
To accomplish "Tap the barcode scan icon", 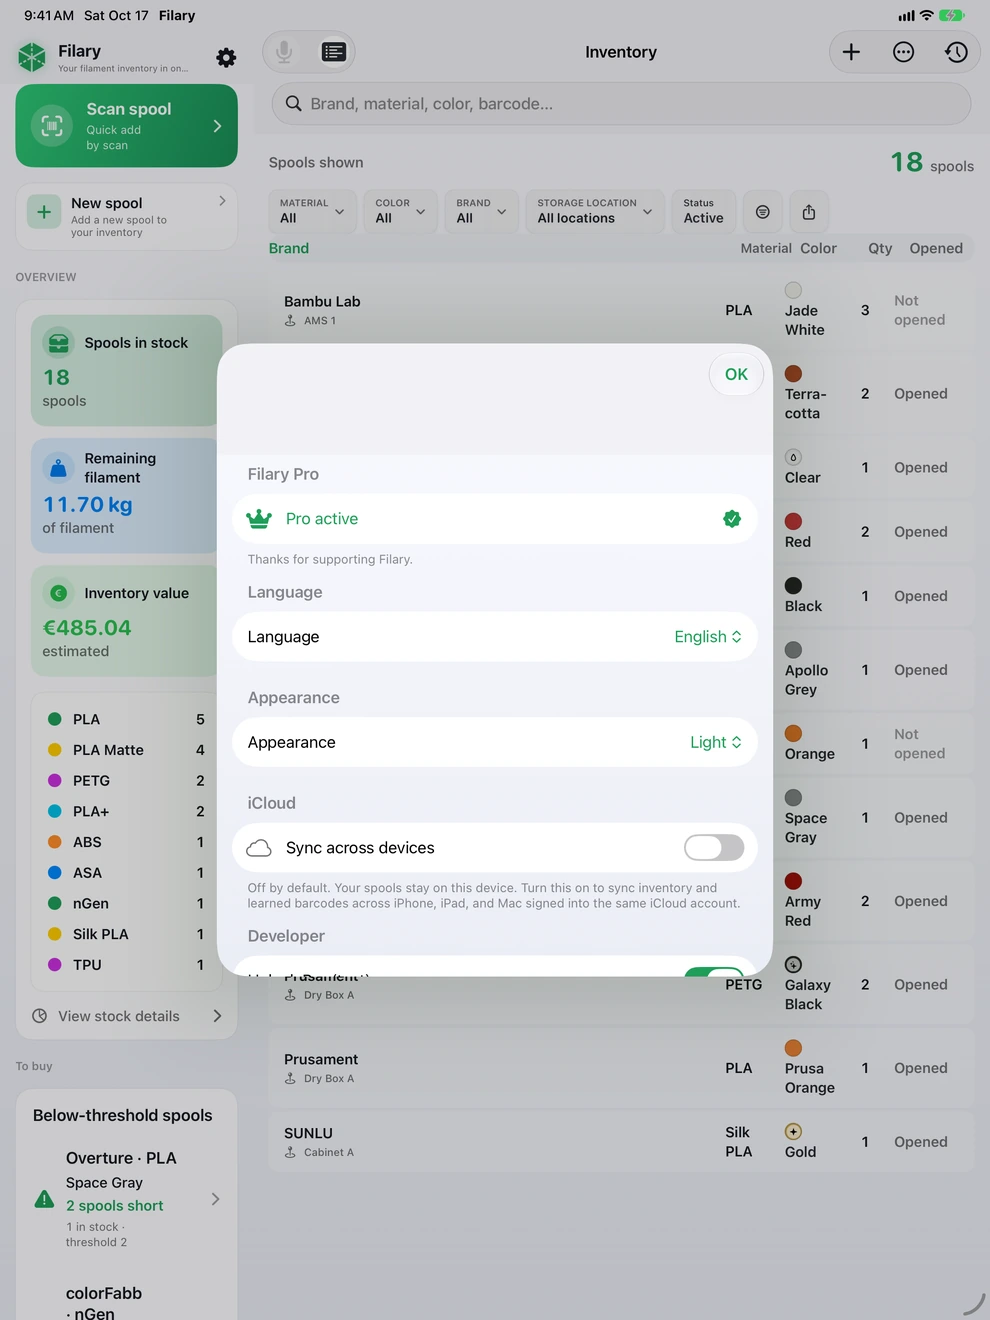I will click(x=52, y=126).
